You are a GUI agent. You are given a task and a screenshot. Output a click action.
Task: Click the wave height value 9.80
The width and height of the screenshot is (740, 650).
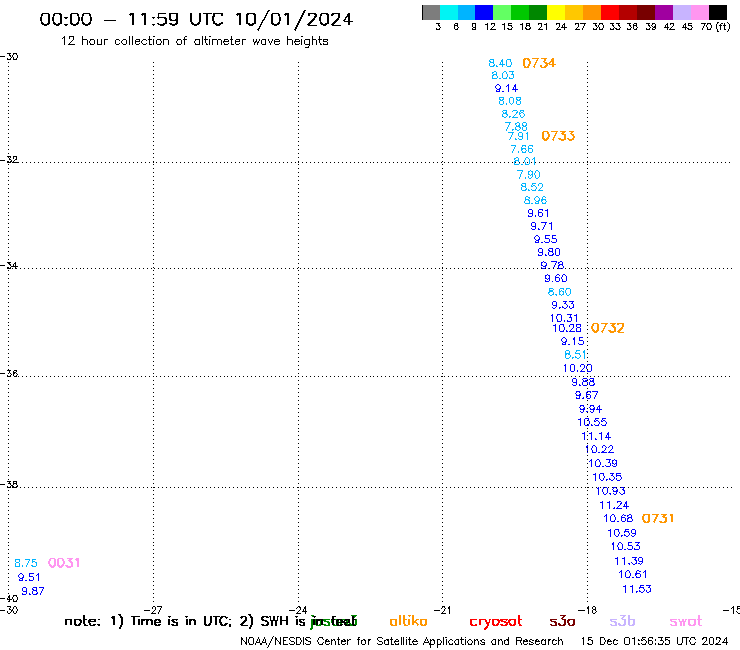[549, 252]
